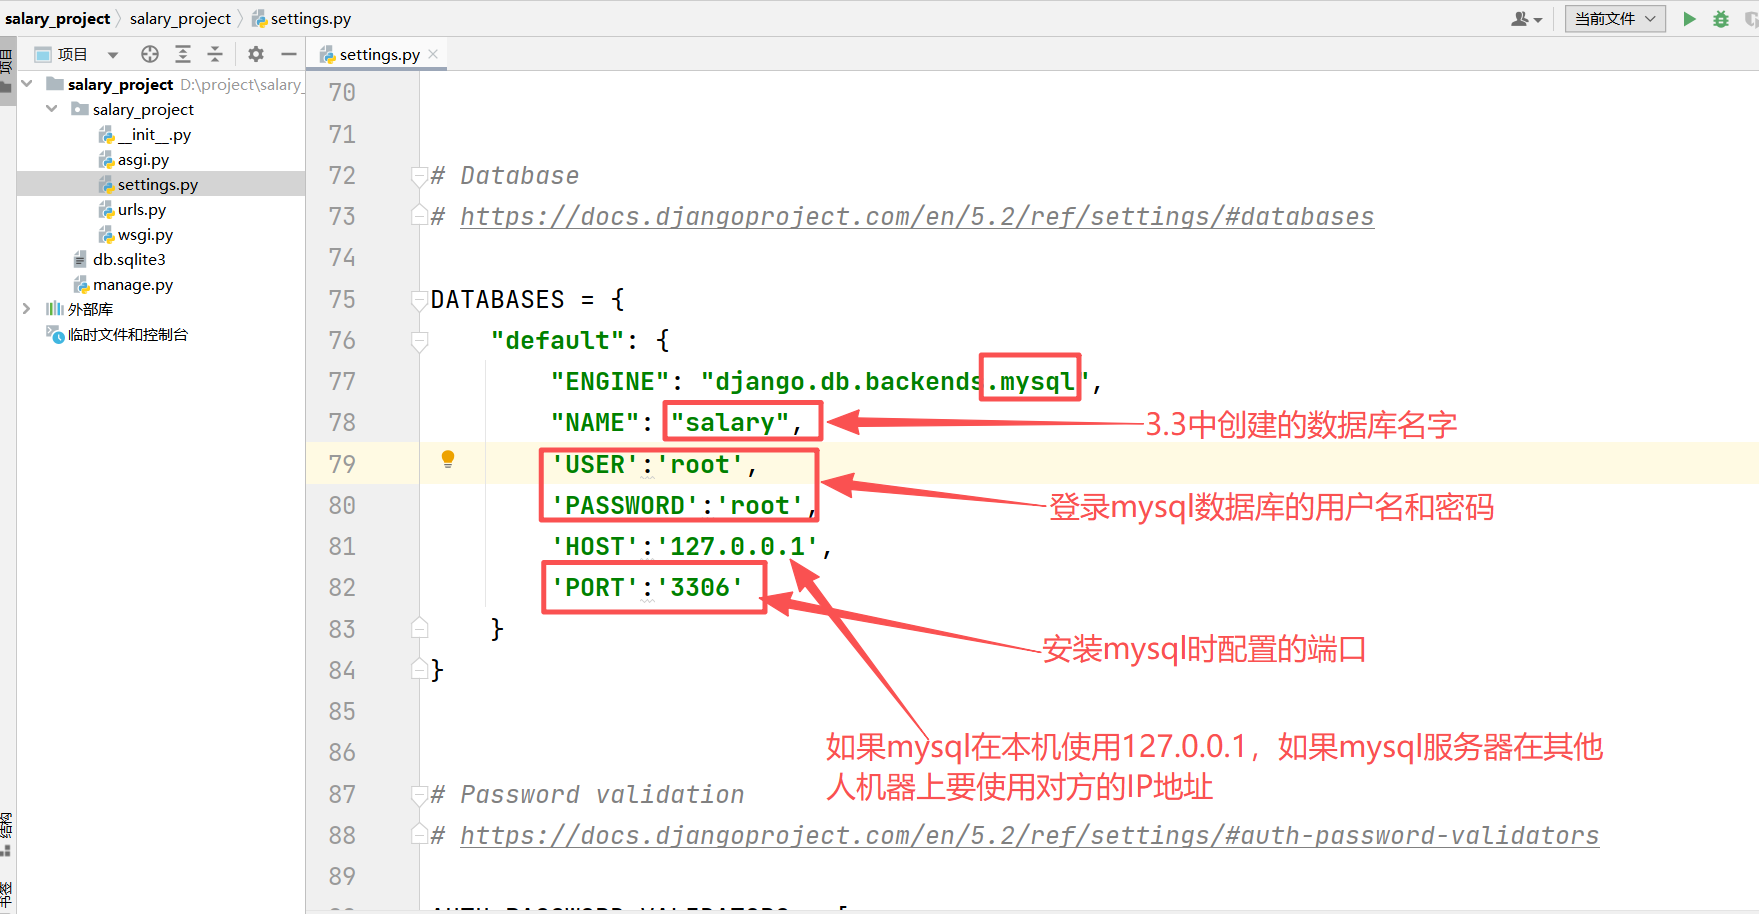Open the user account icon menu
This screenshot has height=914, width=1759.
(x=1526, y=18)
